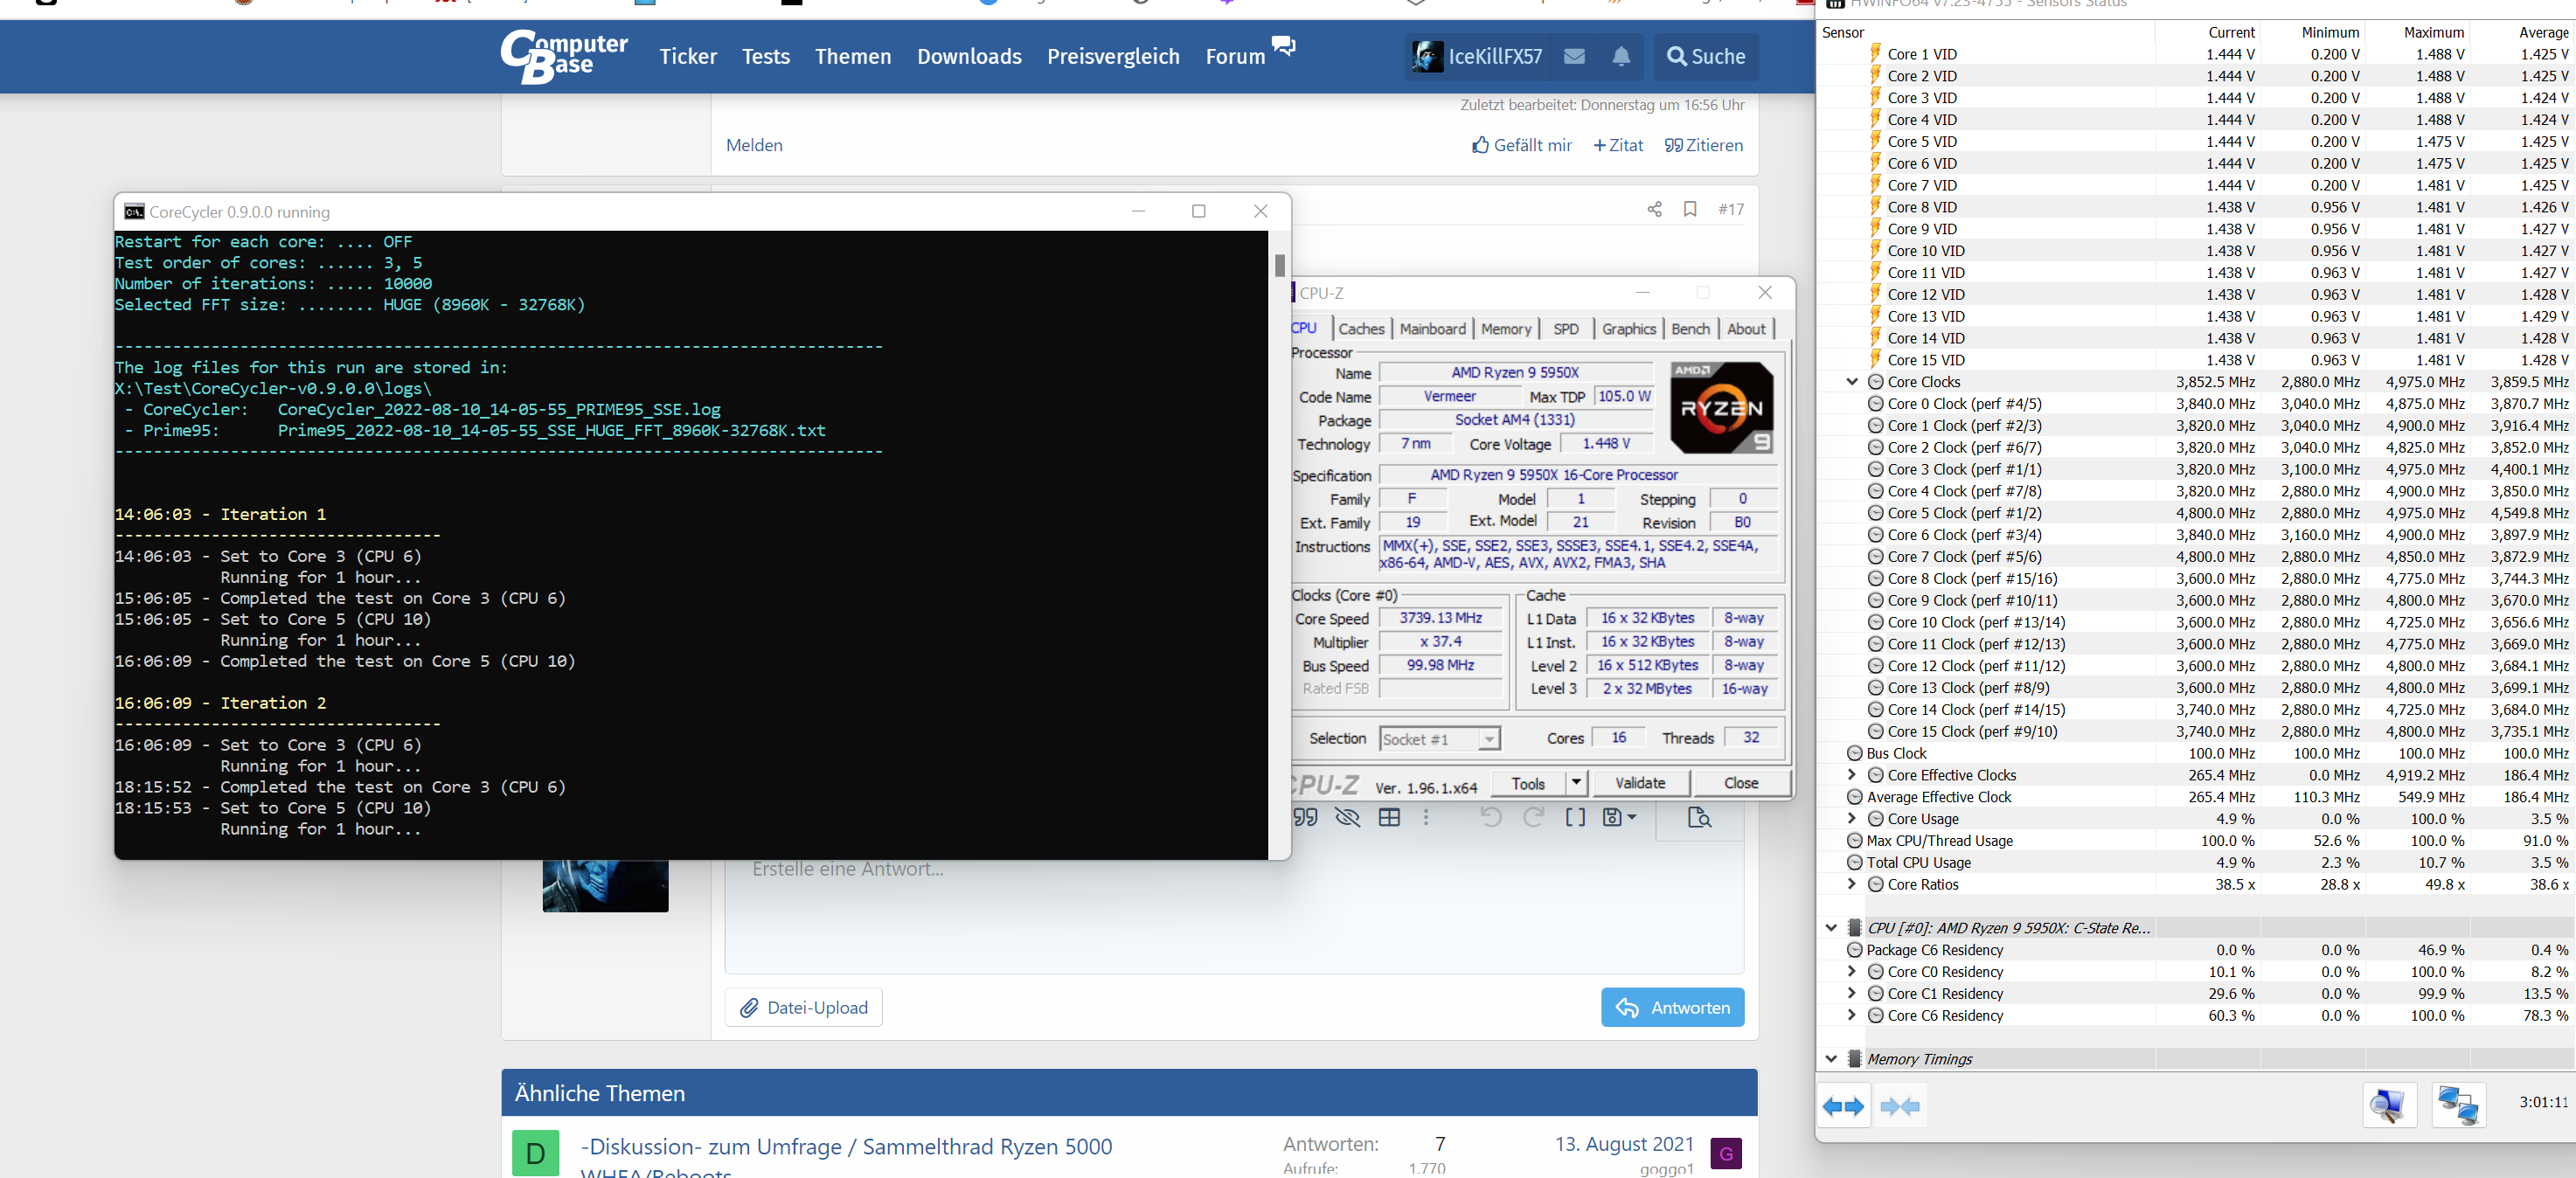Click the Validate button in CPU-Z
The image size is (2576, 1178).
(1640, 783)
